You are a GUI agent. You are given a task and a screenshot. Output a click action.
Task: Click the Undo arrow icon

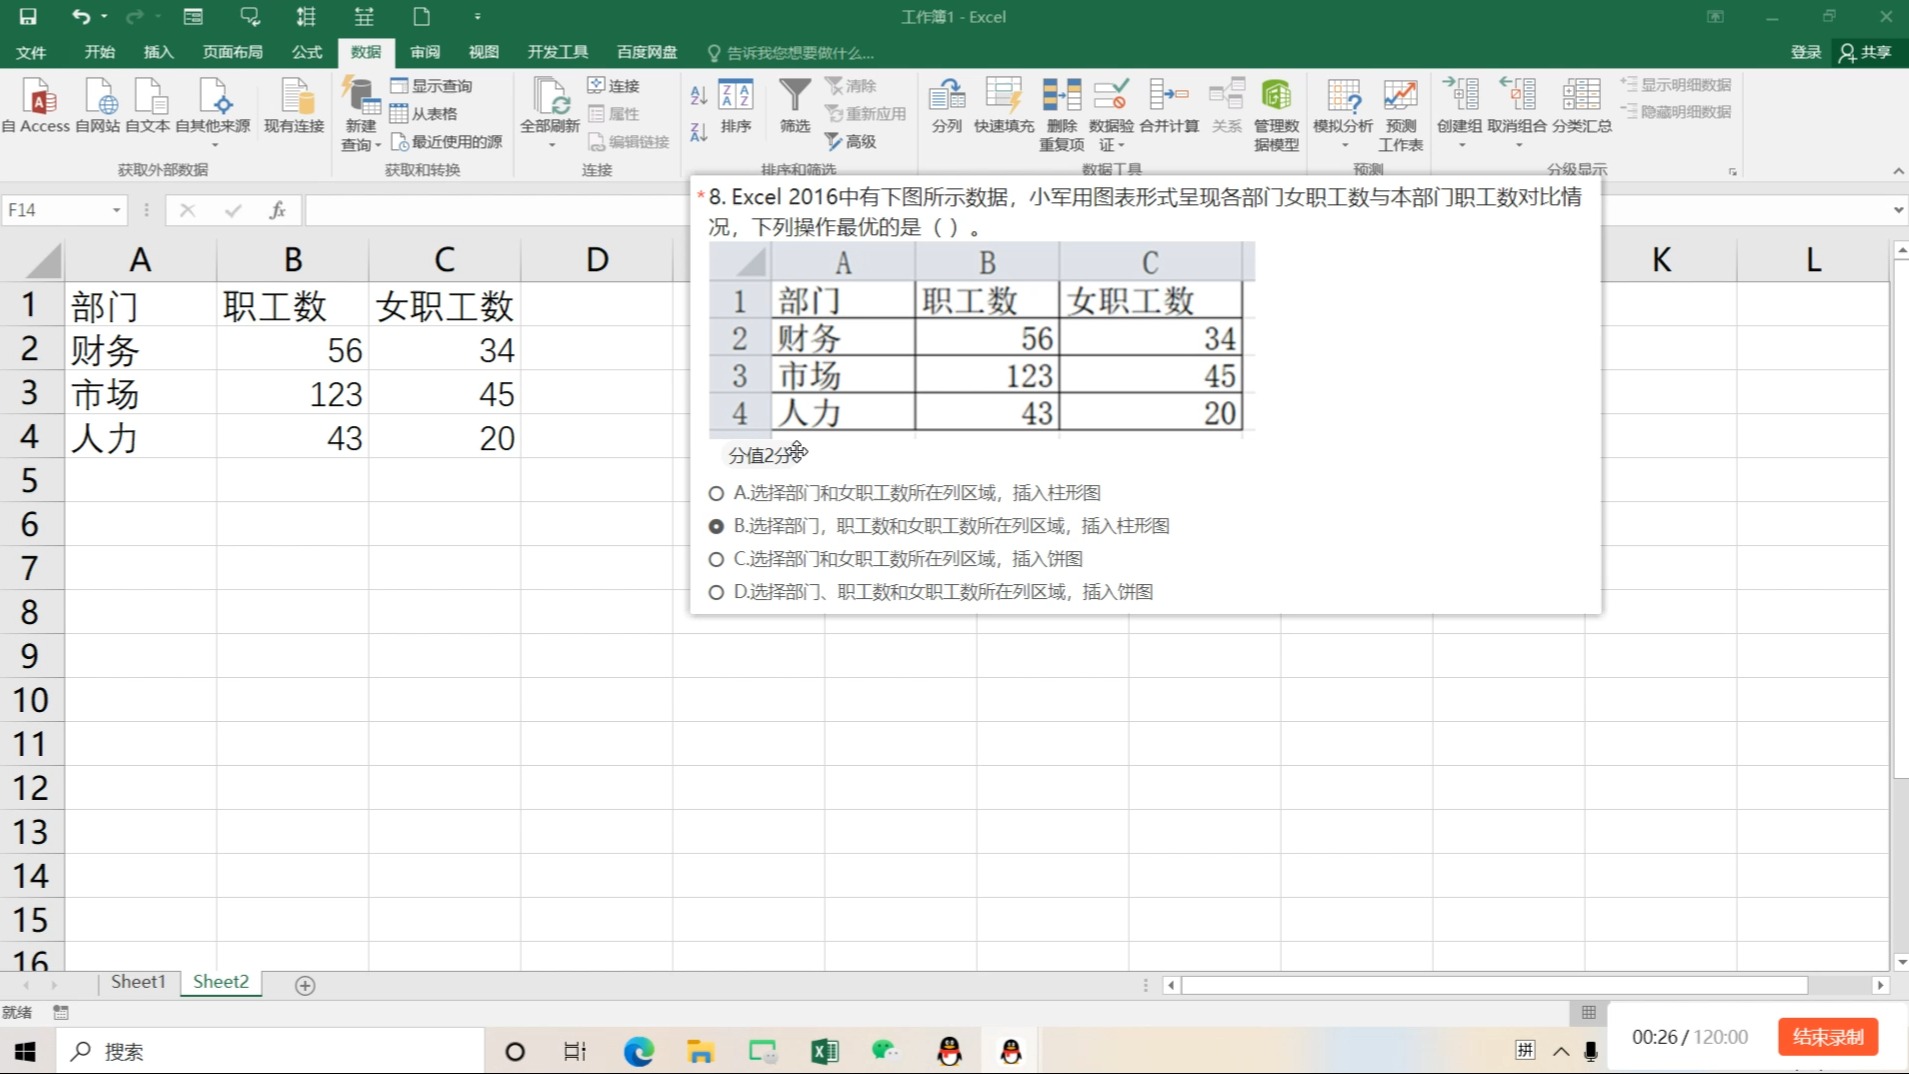[x=80, y=16]
